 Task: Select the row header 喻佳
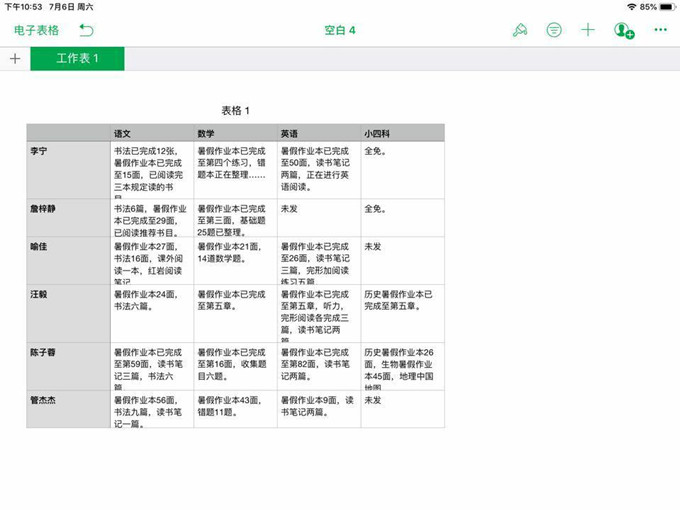pos(69,261)
